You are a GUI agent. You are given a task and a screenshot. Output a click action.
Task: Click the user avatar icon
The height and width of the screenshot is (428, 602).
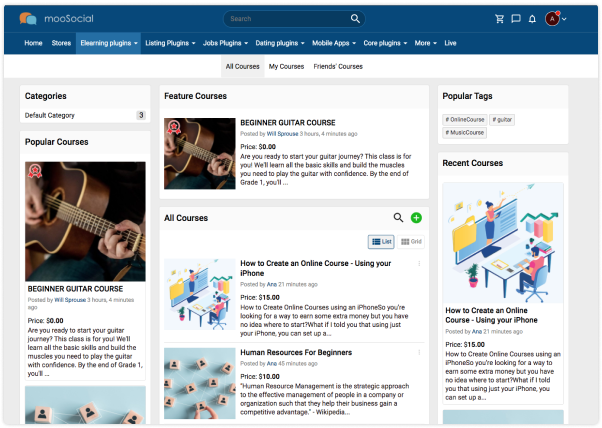point(552,19)
